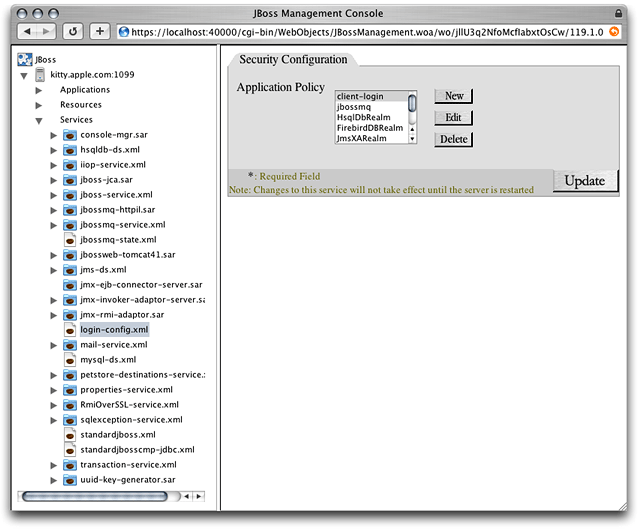Go back with browser back arrow

point(27,31)
